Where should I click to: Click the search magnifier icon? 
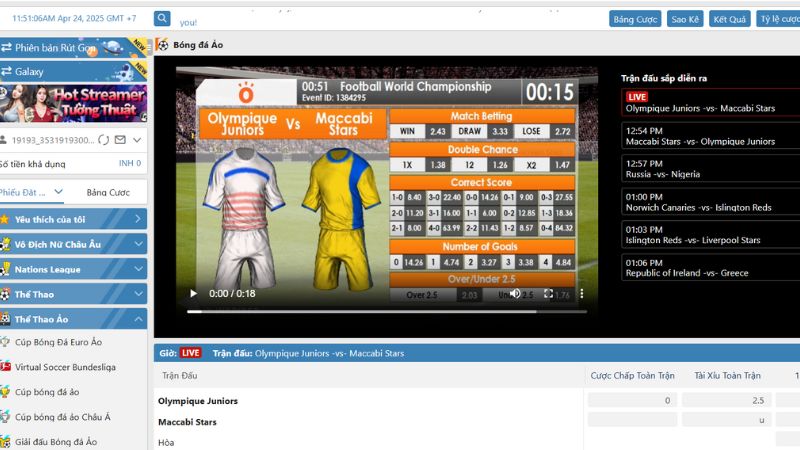point(162,19)
